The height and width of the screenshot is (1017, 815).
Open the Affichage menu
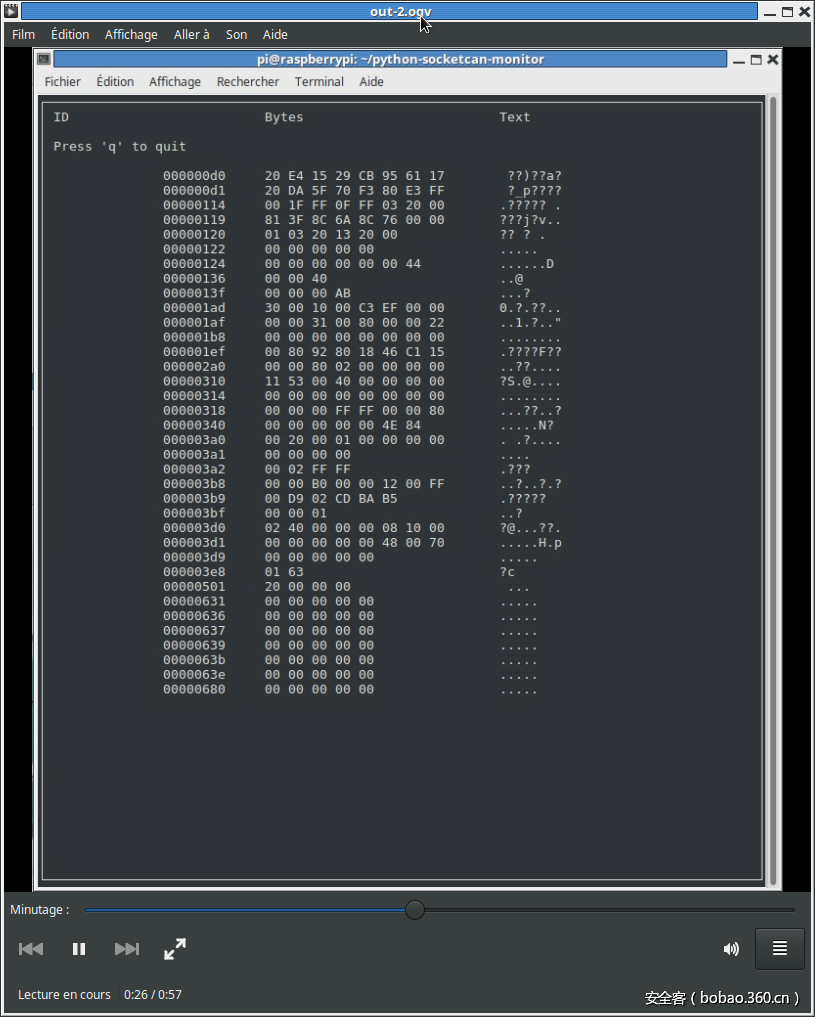[131, 34]
